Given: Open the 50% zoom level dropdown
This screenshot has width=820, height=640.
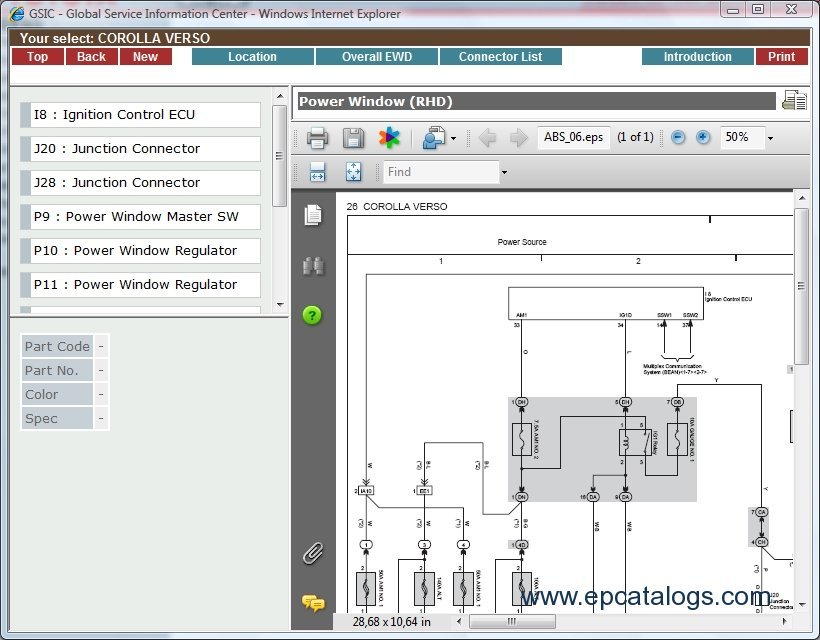Looking at the screenshot, I should tap(770, 139).
